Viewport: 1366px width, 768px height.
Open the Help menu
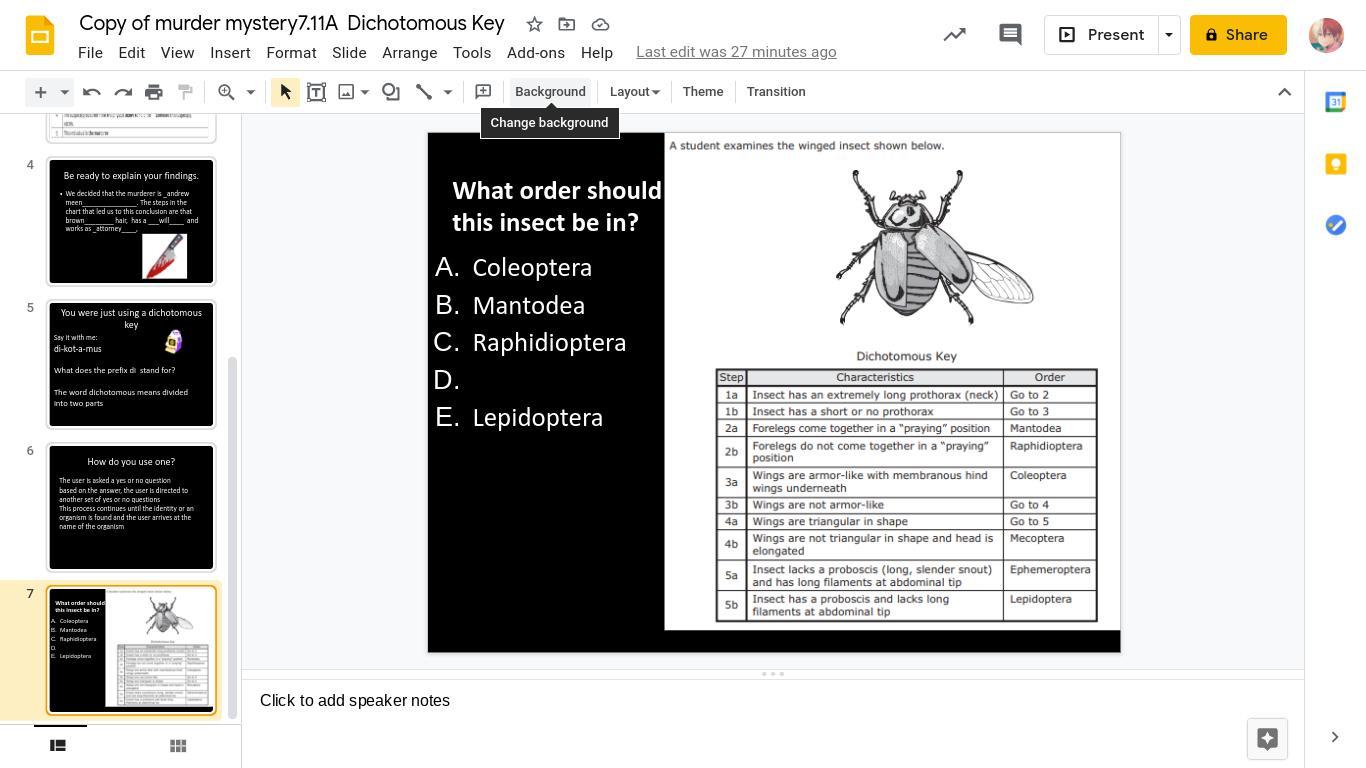(x=597, y=52)
